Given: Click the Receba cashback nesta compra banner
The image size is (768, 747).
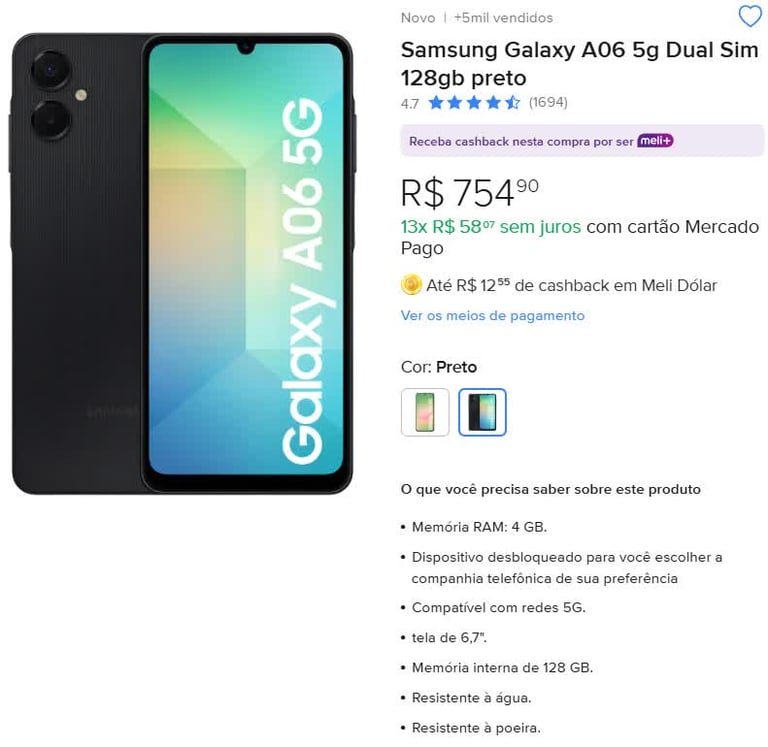Looking at the screenshot, I should point(582,141).
